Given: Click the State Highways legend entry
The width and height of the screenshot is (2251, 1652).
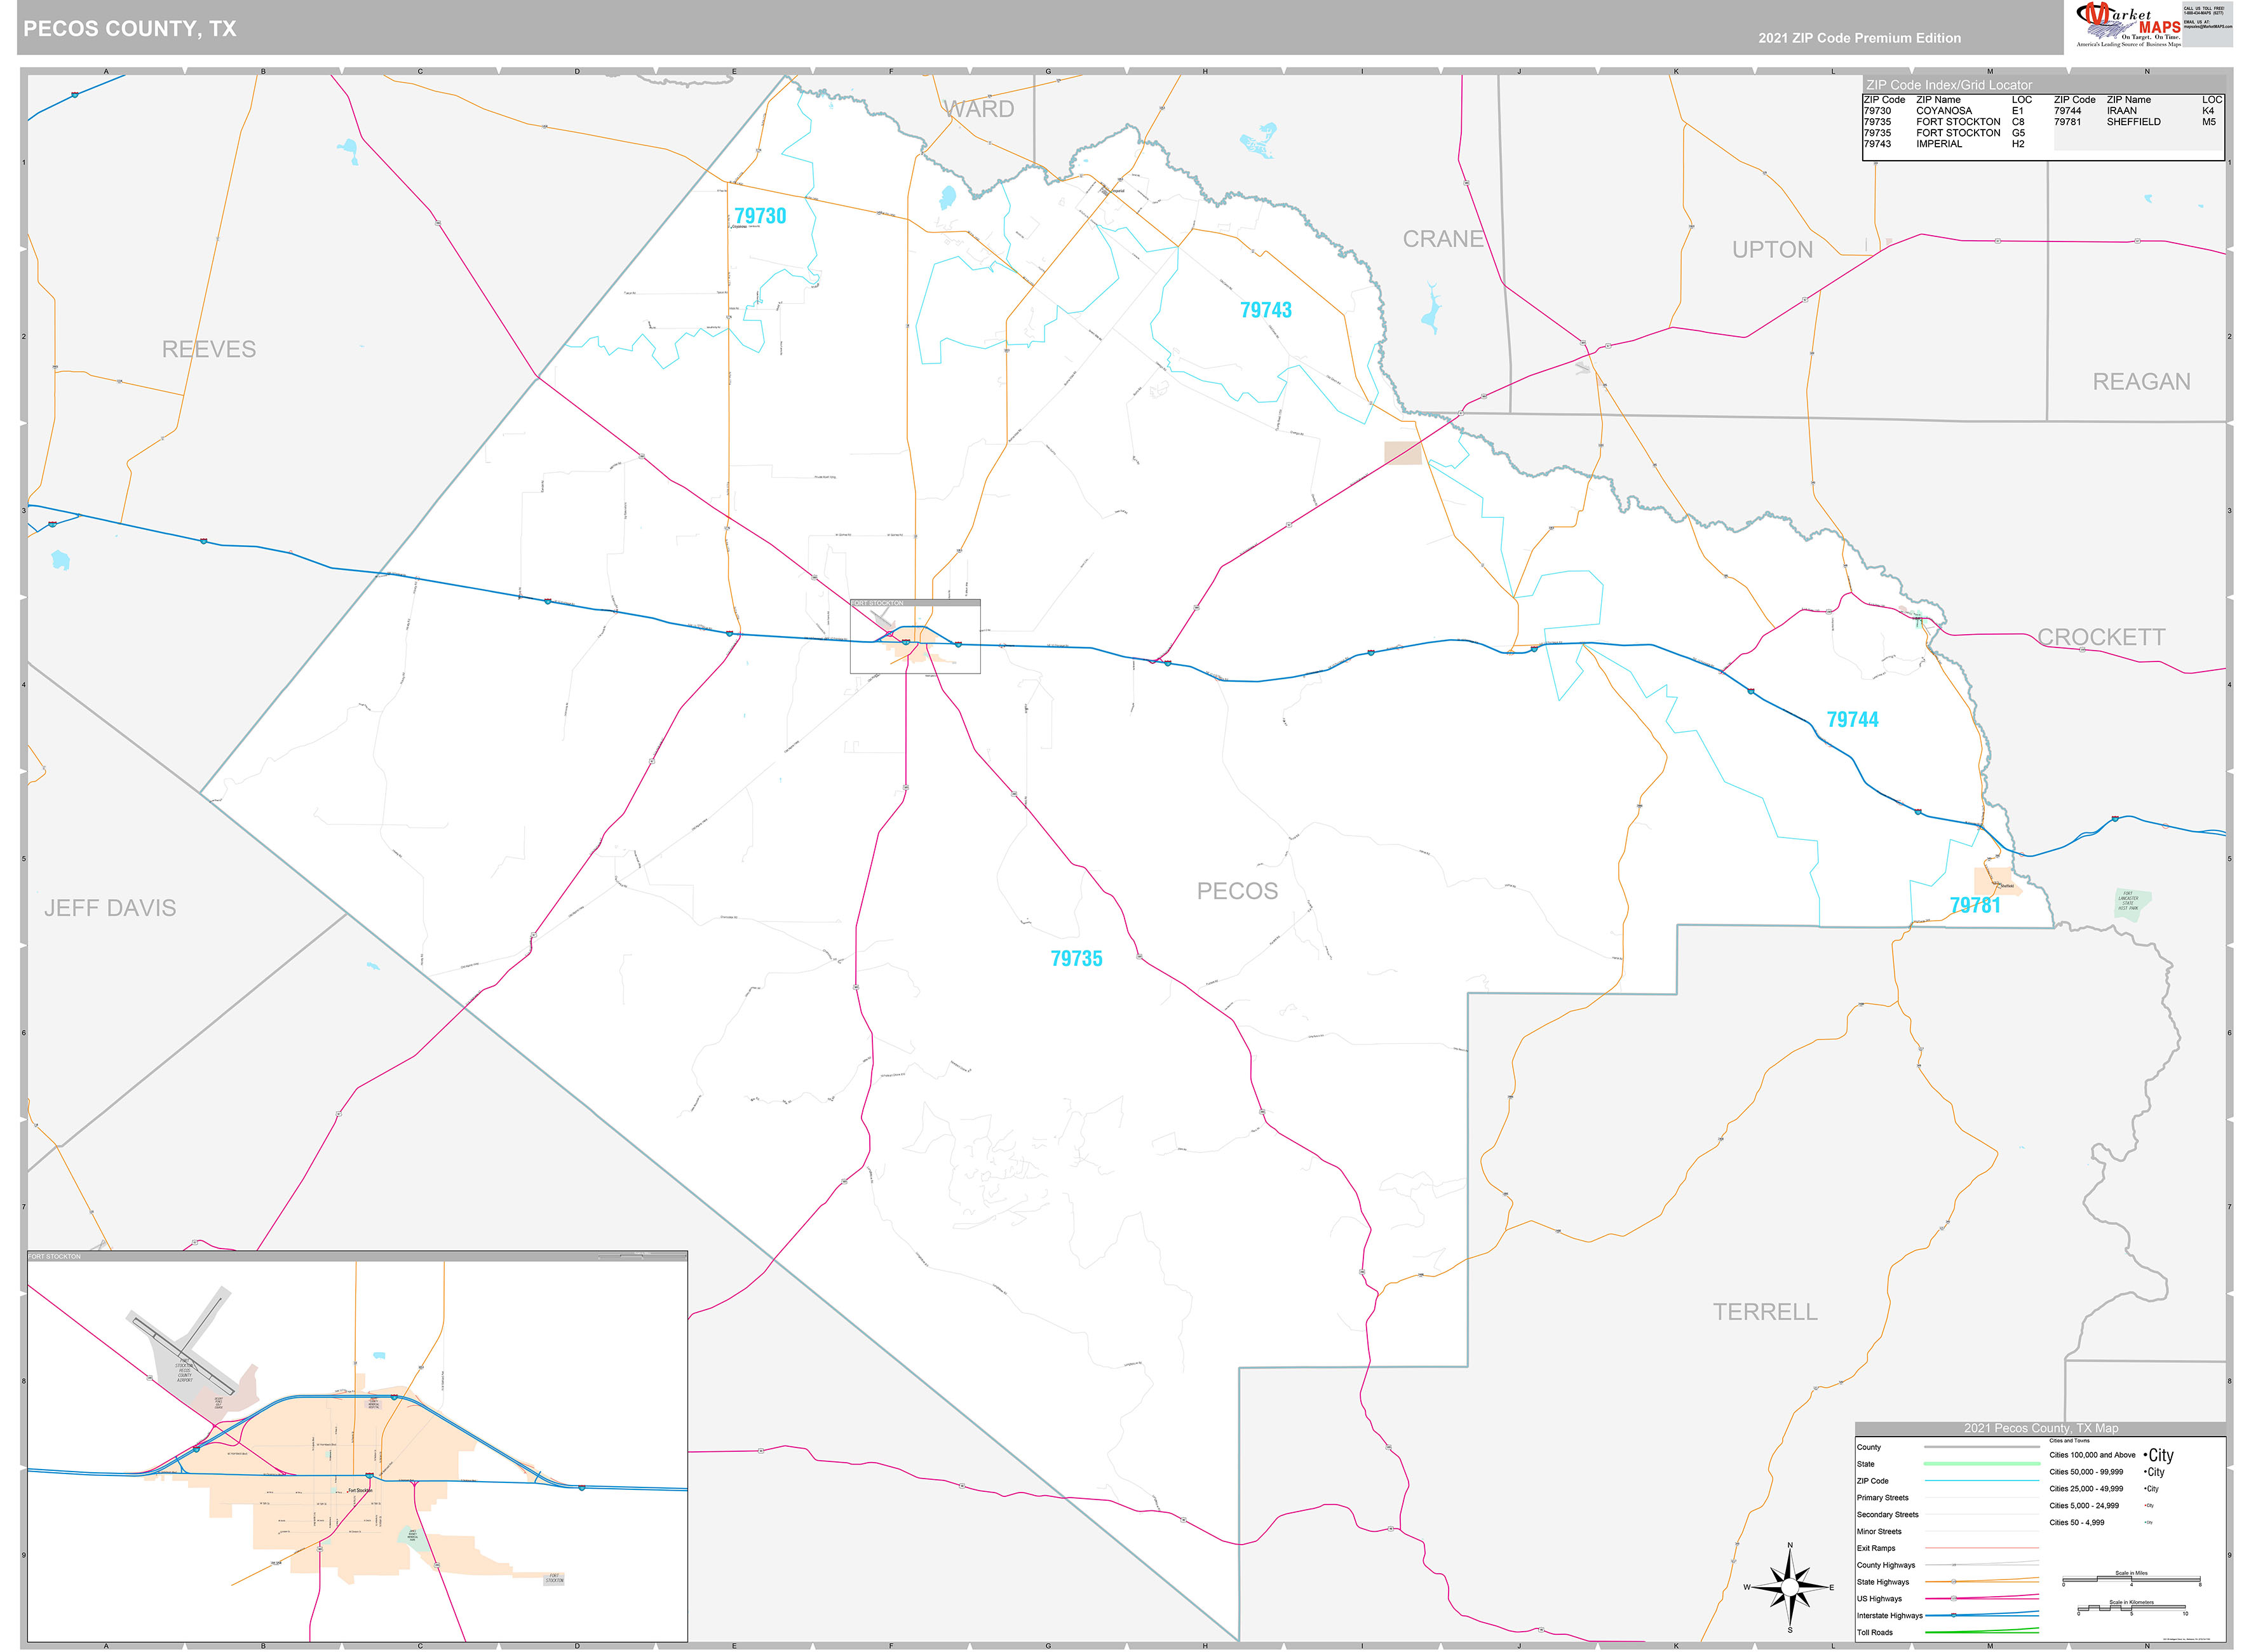Looking at the screenshot, I should pyautogui.click(x=1883, y=1582).
